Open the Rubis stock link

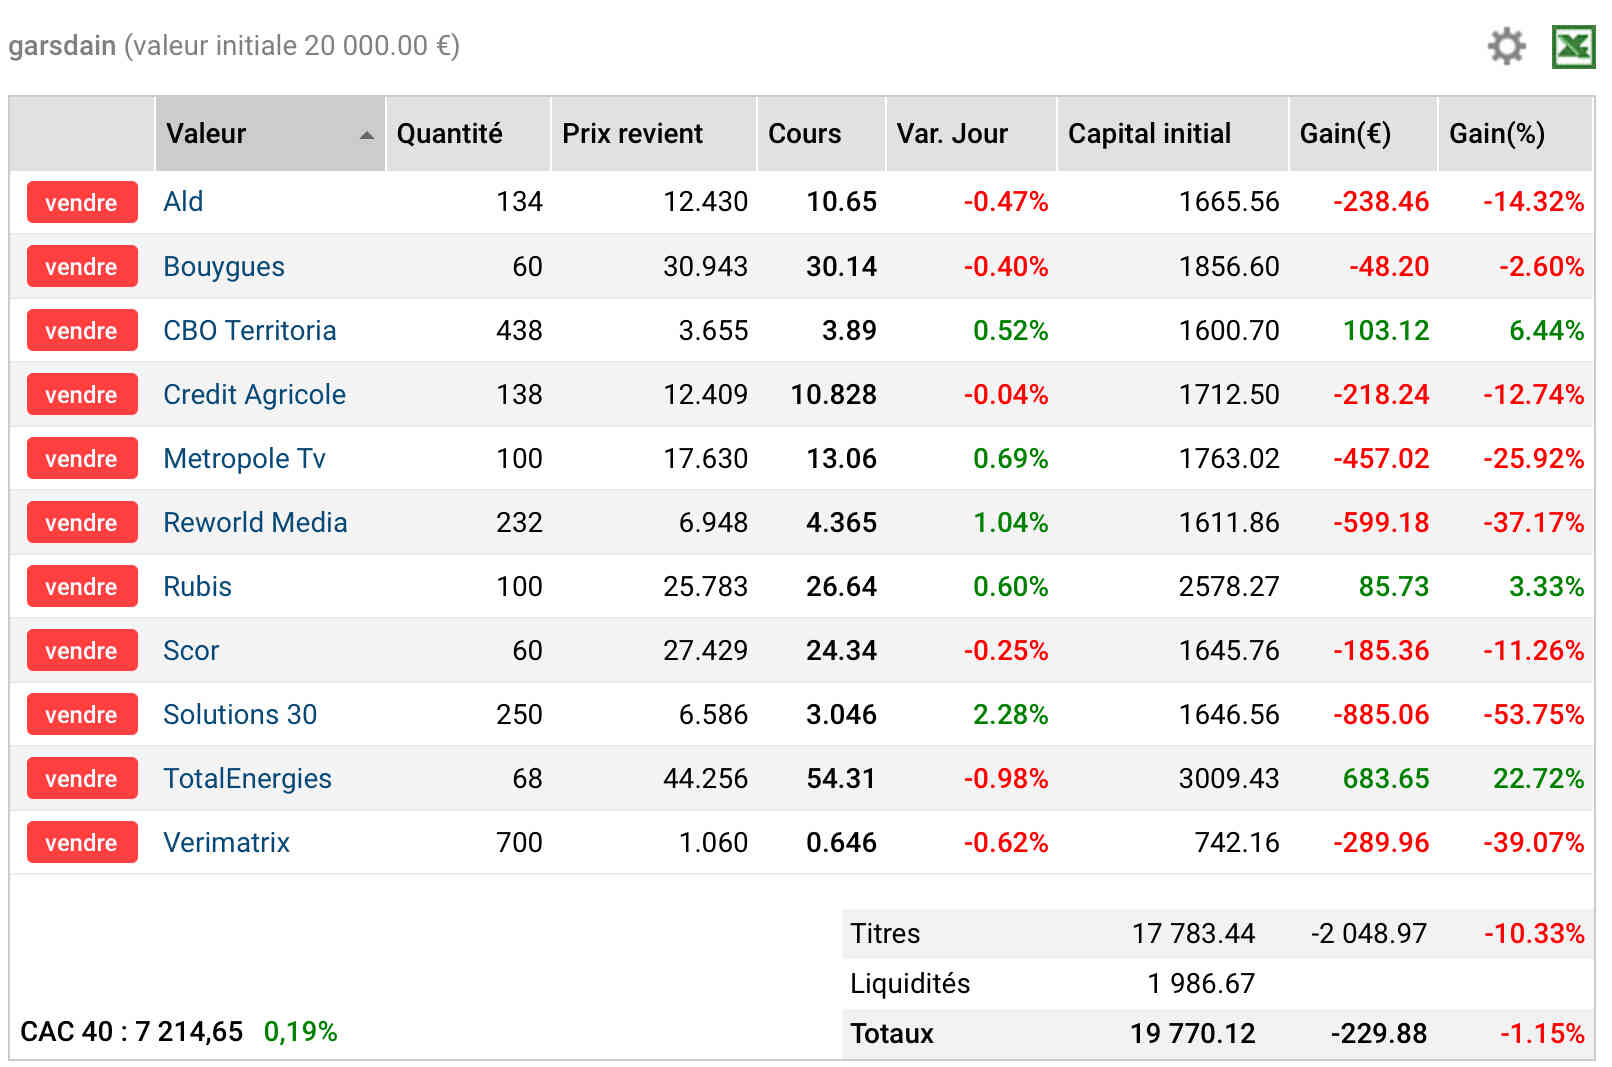[198, 586]
